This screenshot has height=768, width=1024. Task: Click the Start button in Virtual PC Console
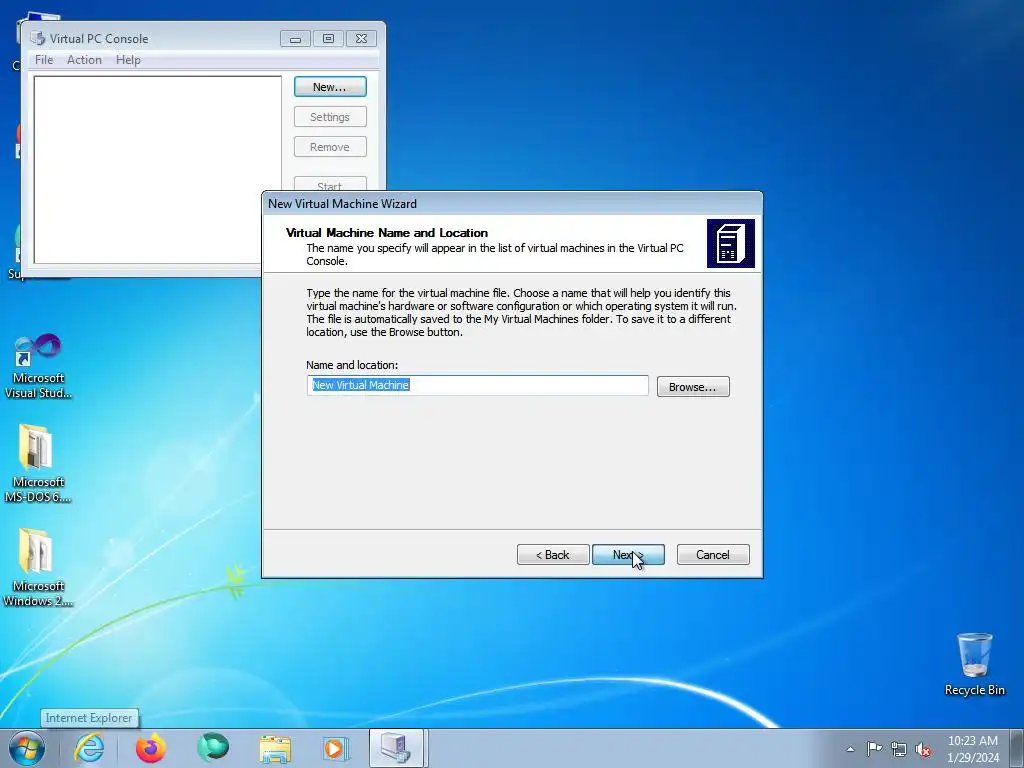click(x=330, y=185)
